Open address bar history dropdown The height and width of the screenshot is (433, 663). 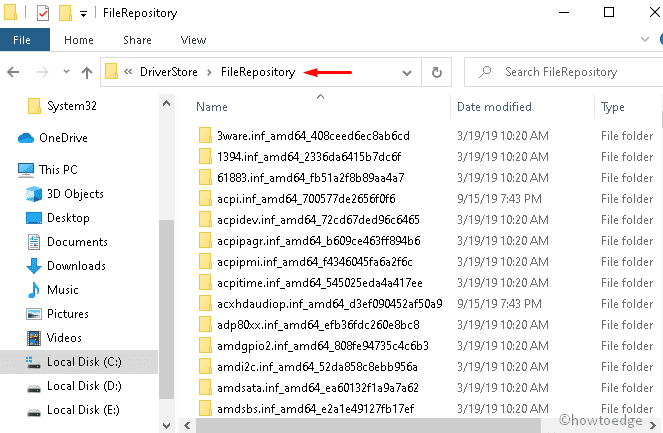405,72
